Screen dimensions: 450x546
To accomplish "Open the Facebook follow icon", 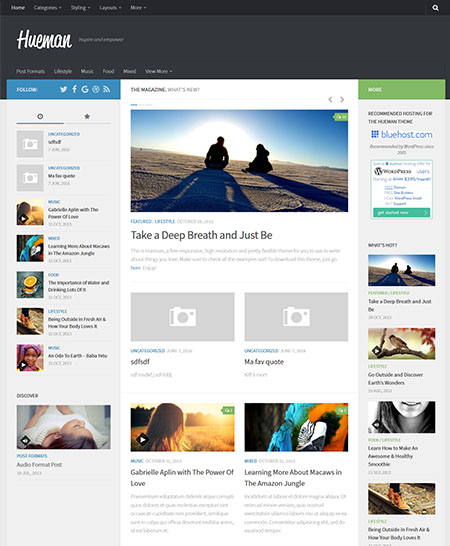I will tap(75, 89).
